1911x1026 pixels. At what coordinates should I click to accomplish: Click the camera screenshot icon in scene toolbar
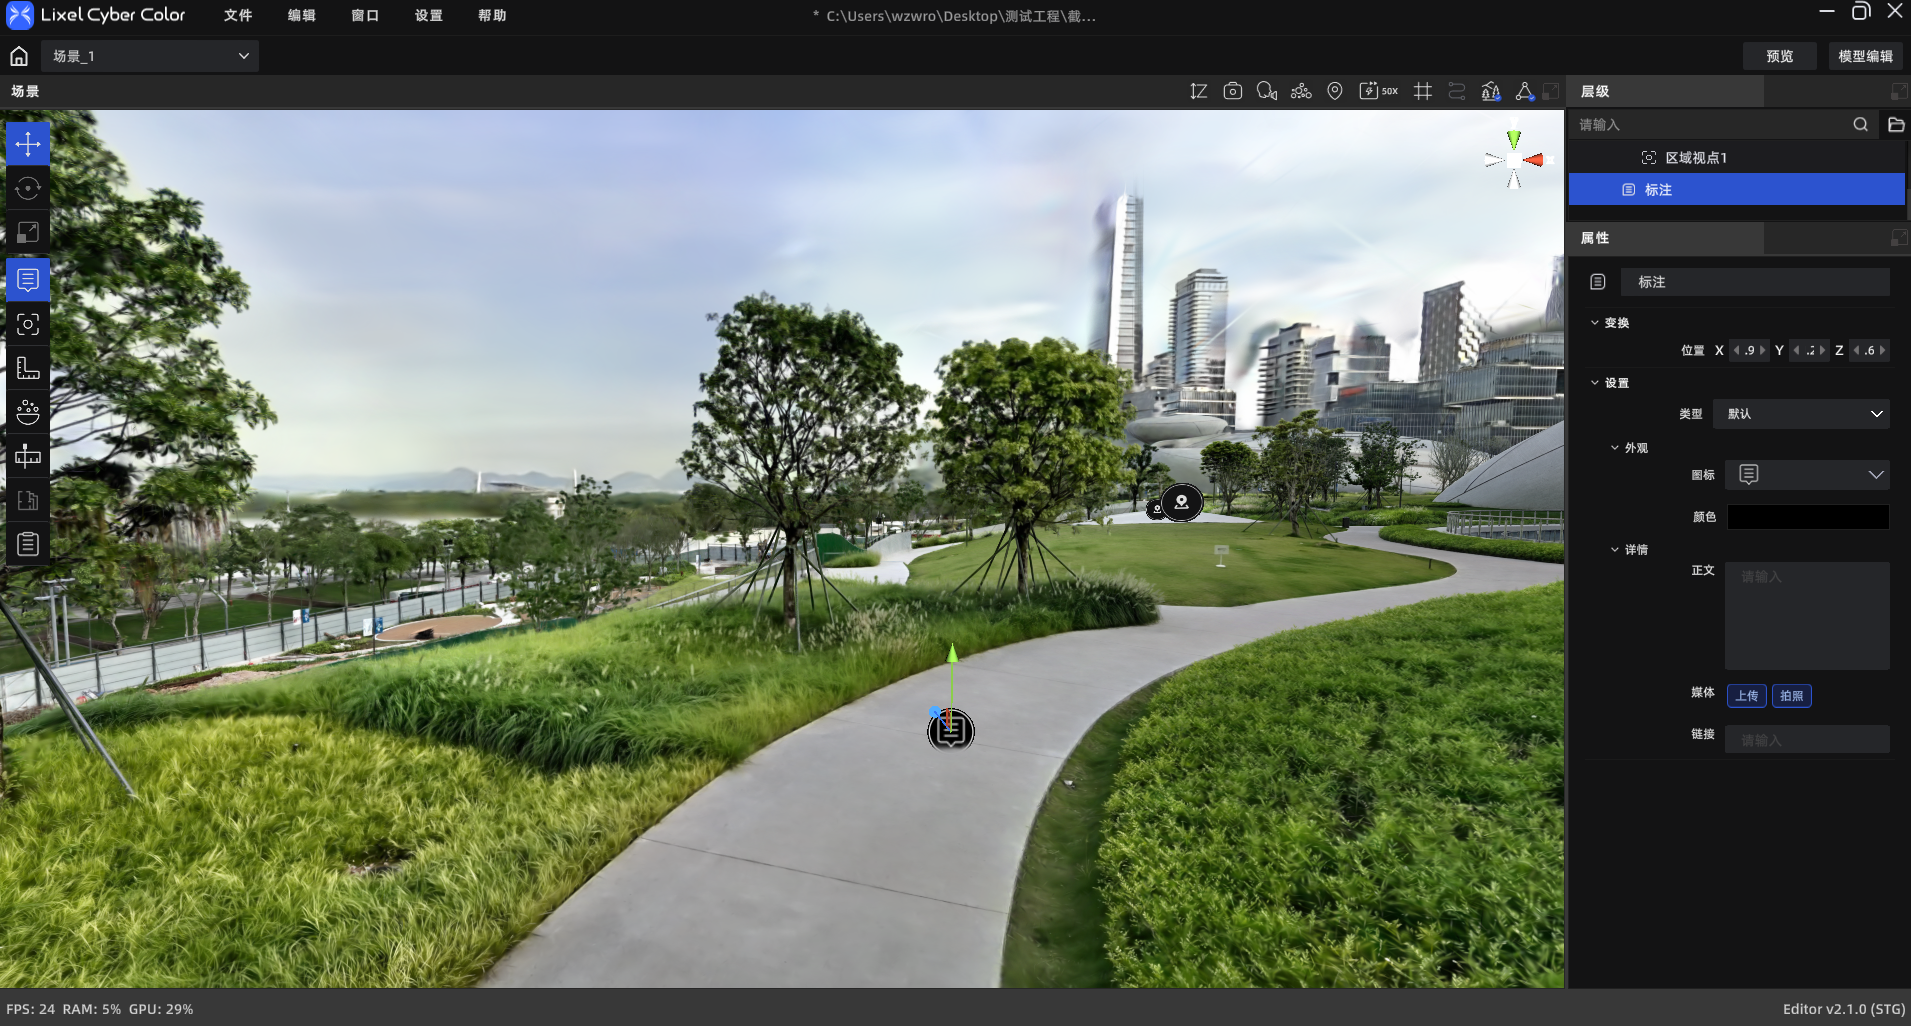coord(1233,91)
